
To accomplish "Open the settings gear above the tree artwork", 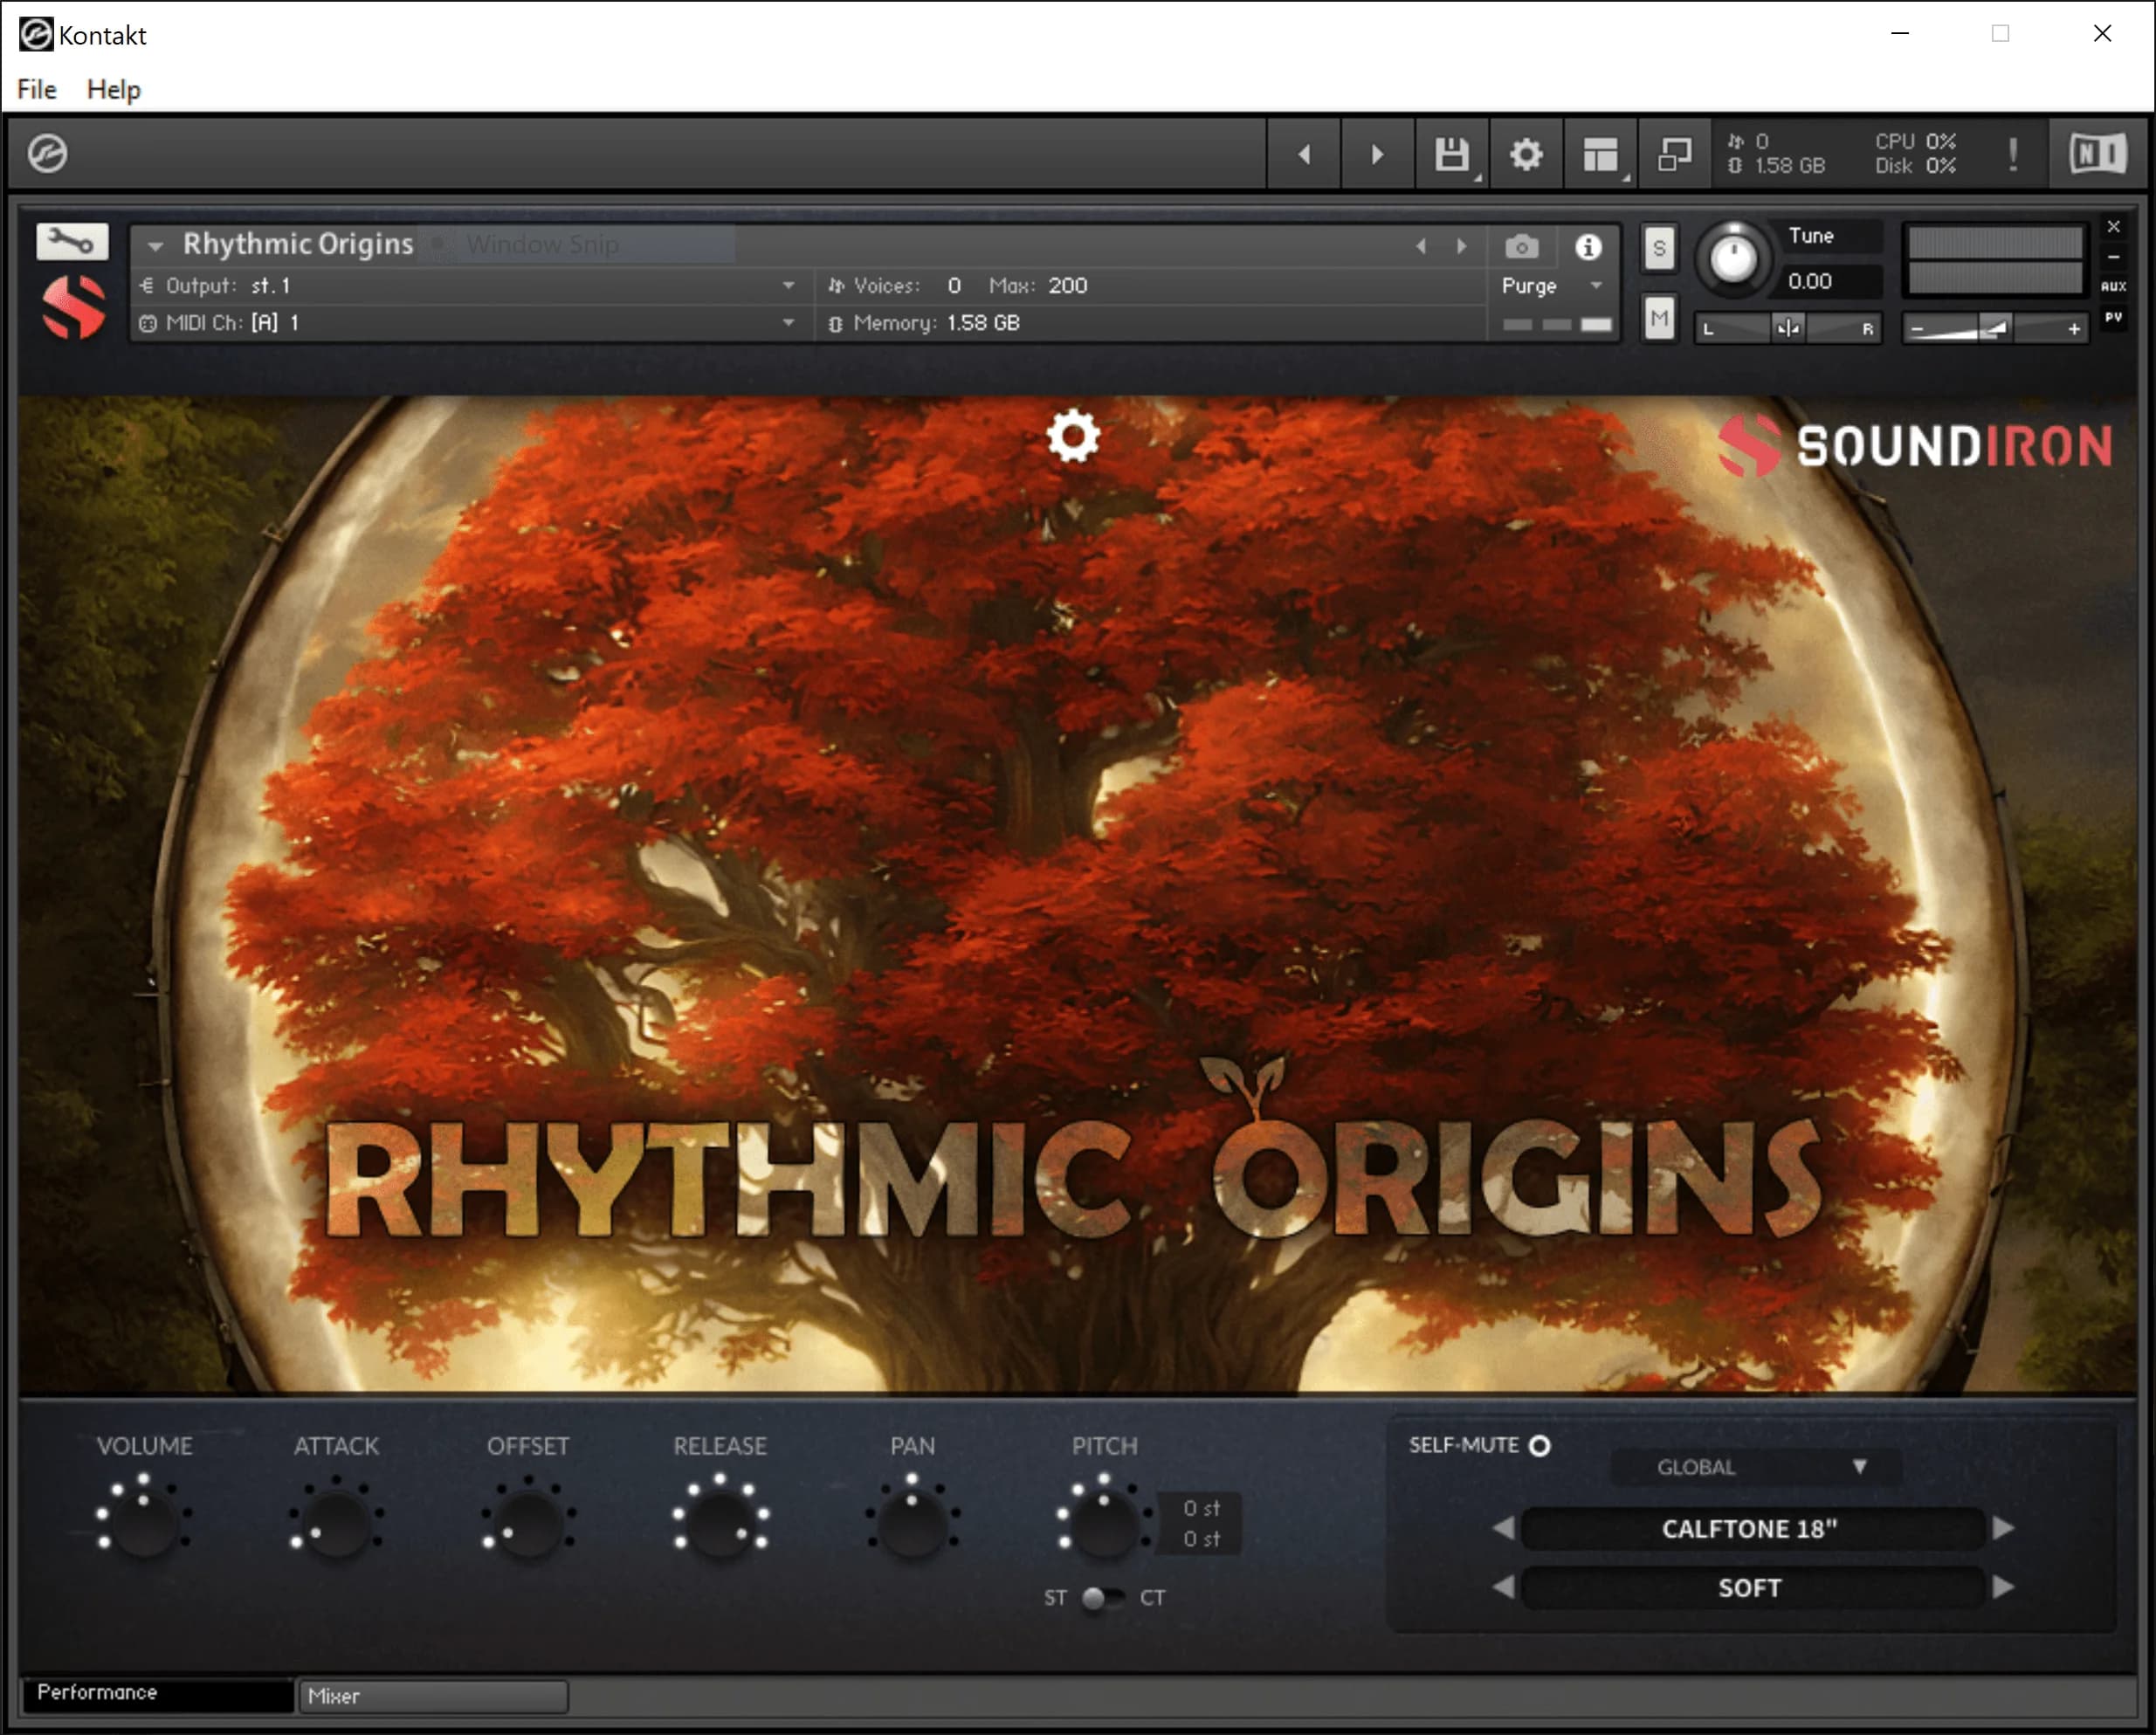I will click(1073, 437).
